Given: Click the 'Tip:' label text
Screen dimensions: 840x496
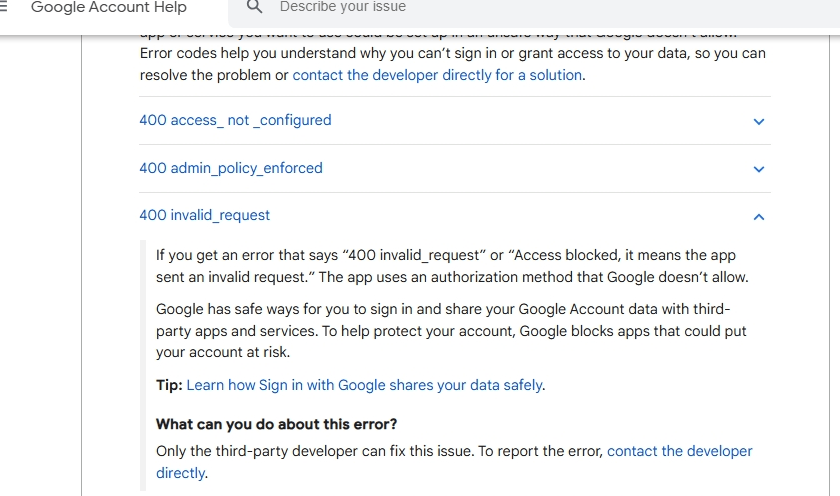Looking at the screenshot, I should pyautogui.click(x=169, y=385).
